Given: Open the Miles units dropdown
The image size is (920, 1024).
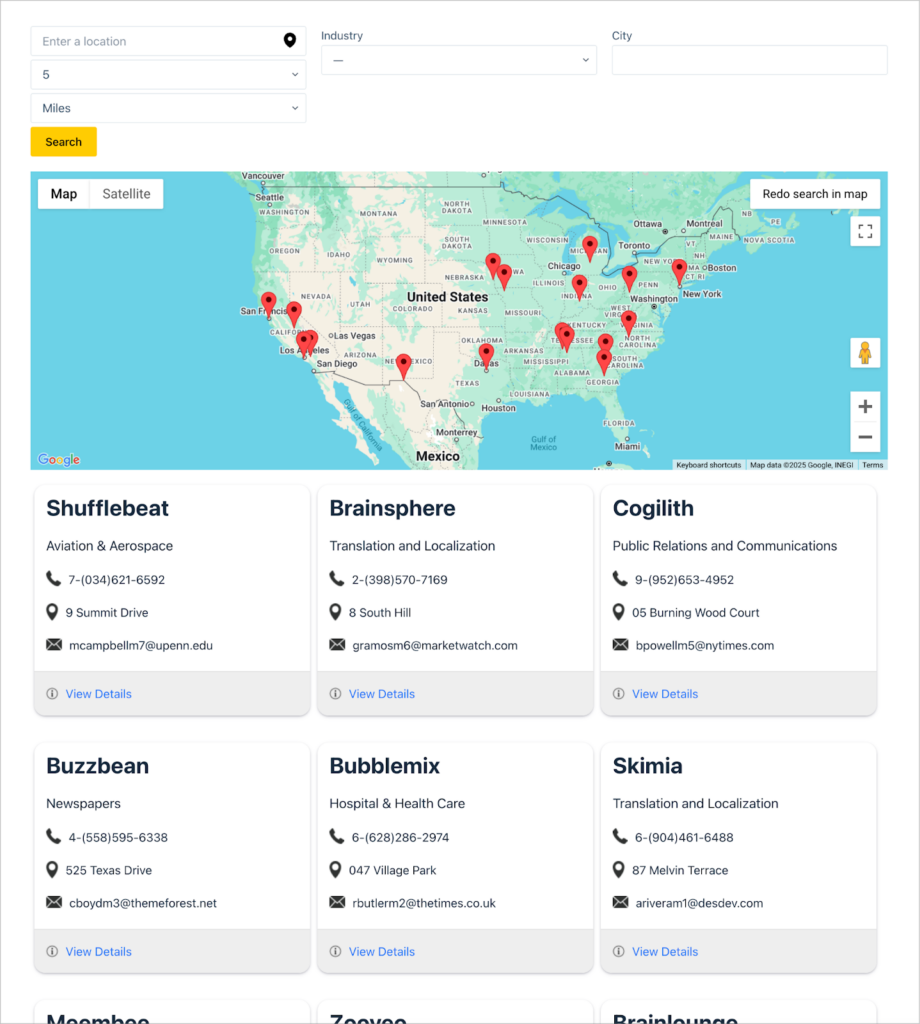Looking at the screenshot, I should click(x=167, y=107).
